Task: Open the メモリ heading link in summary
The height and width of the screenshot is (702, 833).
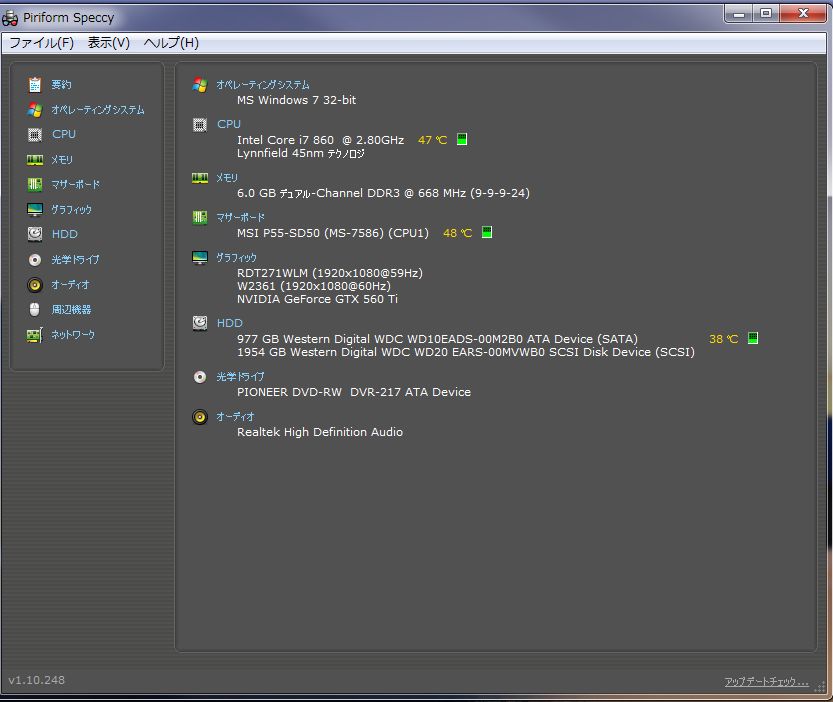Action: point(227,177)
